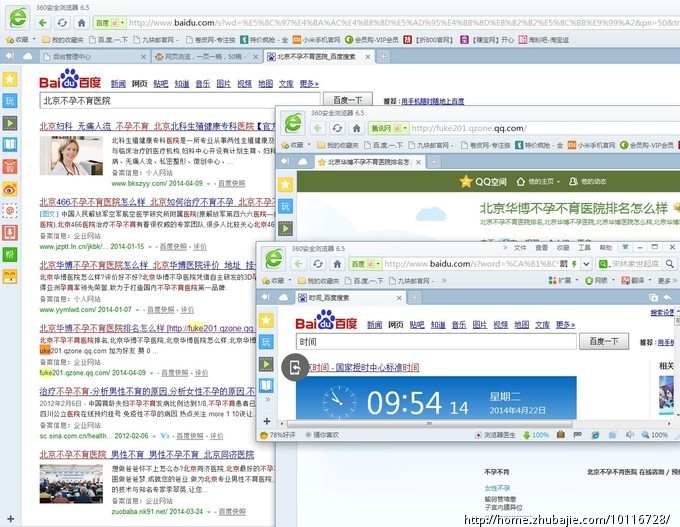Open the 查看 menu in the front window
The height and width of the screenshot is (527, 680).
[541, 248]
